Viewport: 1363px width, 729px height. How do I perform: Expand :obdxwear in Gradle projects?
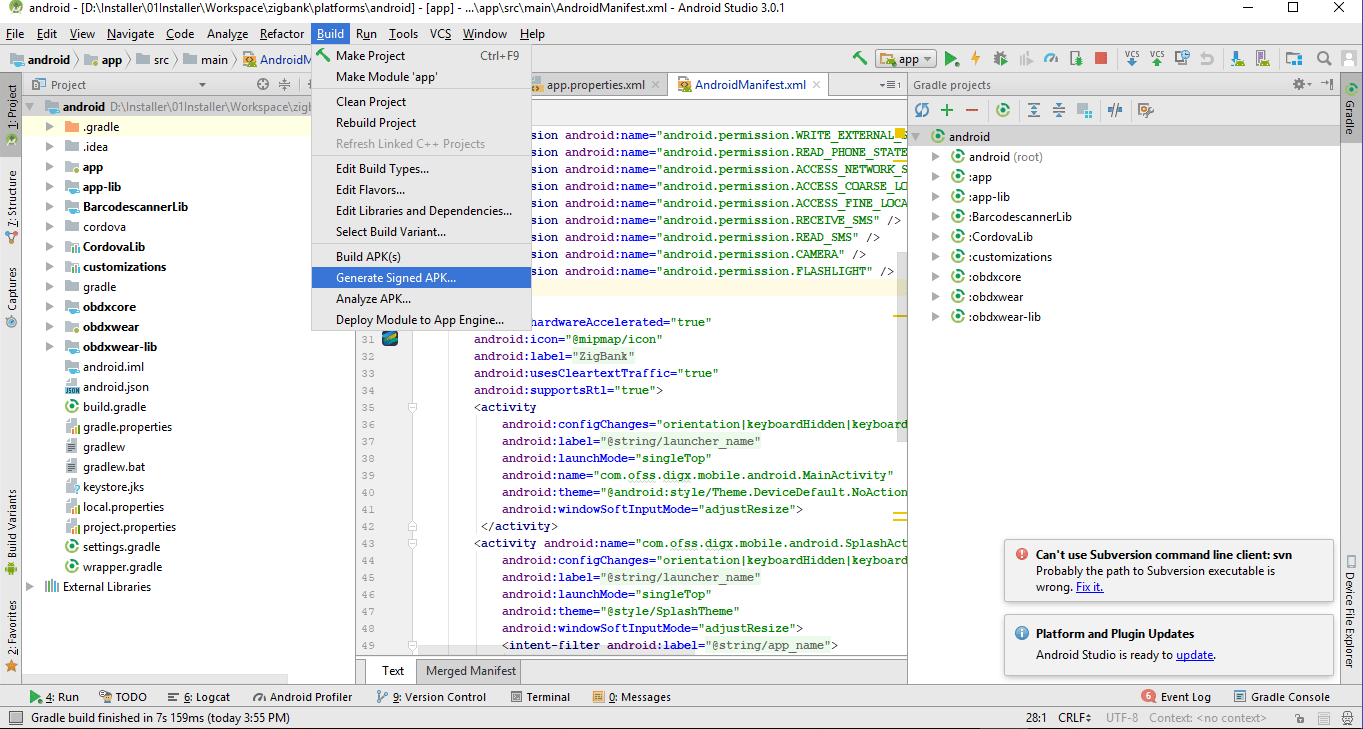click(936, 297)
